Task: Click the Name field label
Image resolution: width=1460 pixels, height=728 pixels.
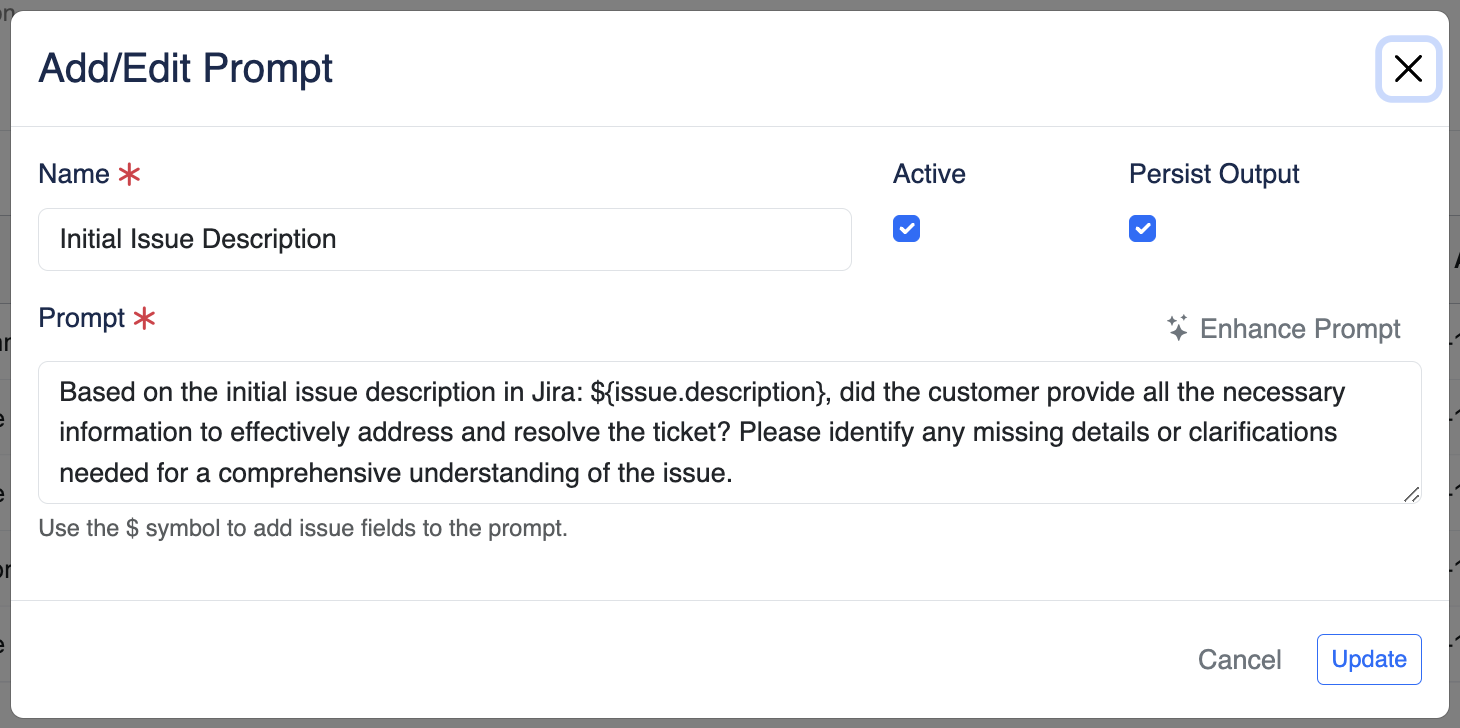Action: [73, 174]
